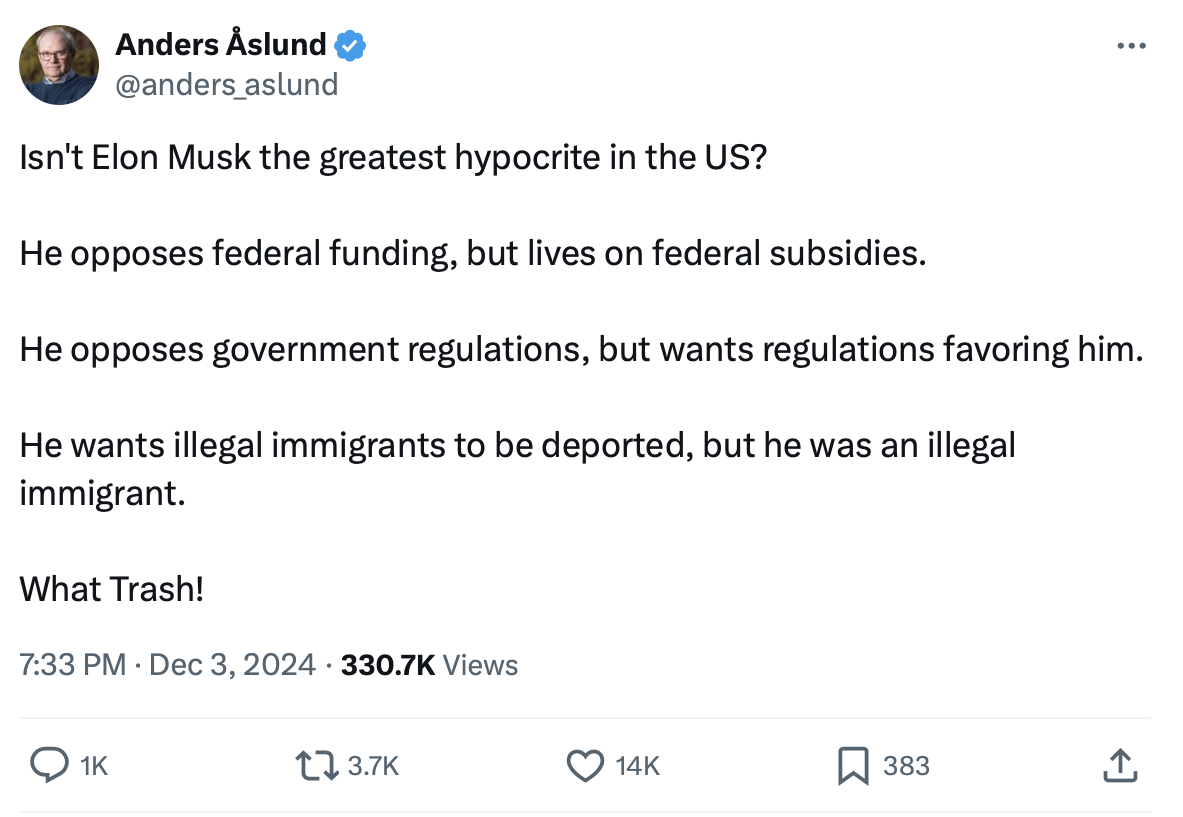Click the "What Trash!" closing line

click(112, 589)
